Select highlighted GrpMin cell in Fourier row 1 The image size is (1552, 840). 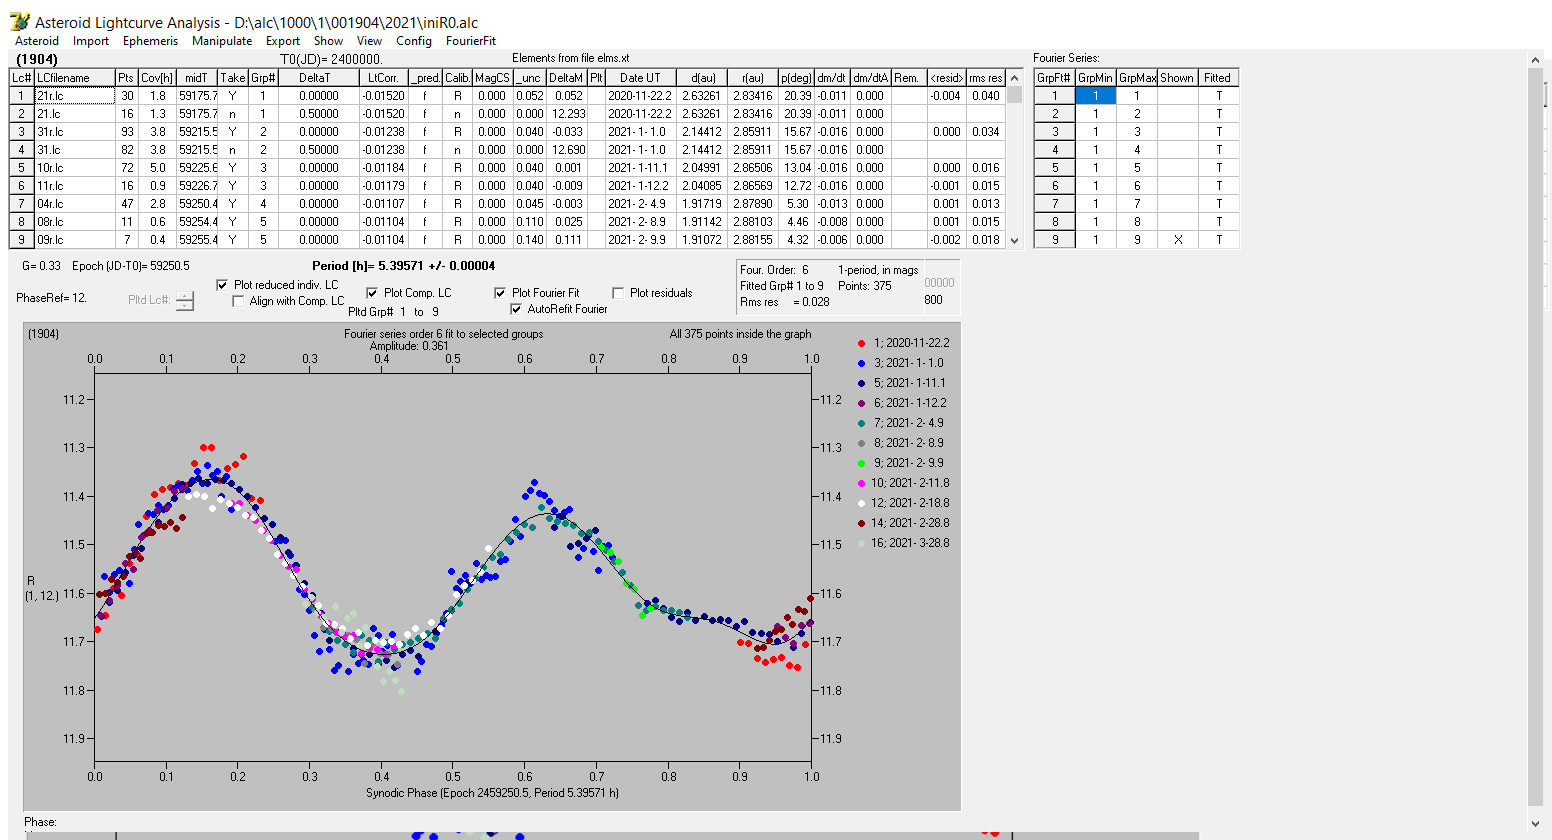coord(1095,96)
